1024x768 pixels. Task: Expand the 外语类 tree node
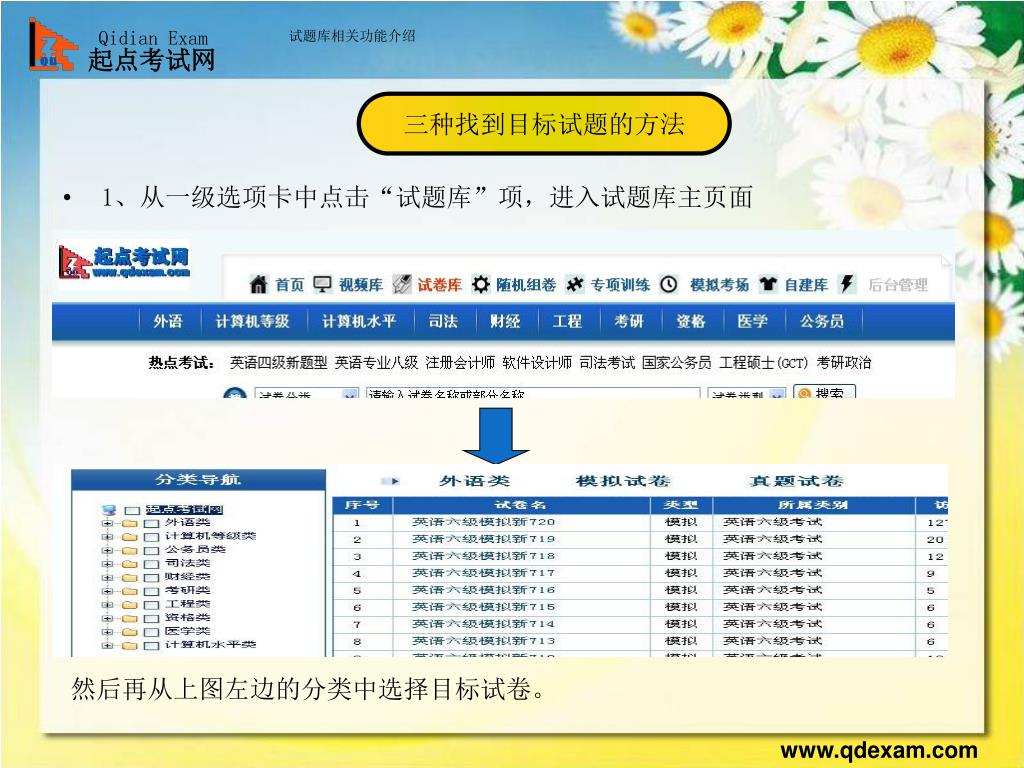tap(107, 524)
